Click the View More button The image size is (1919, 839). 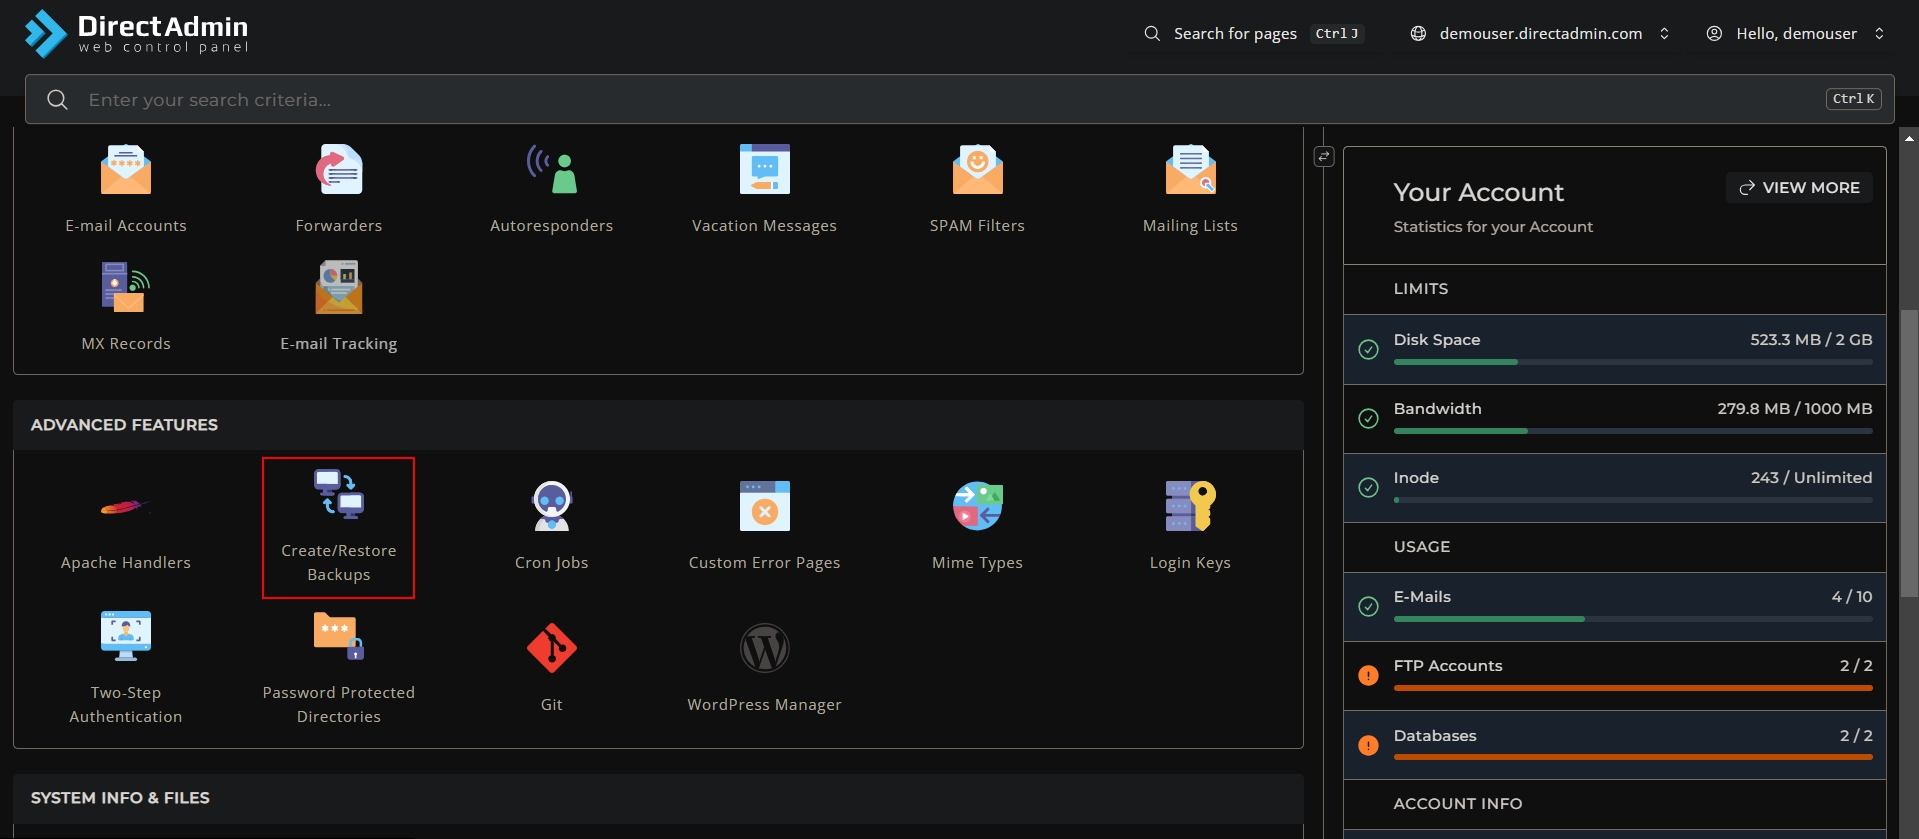[x=1799, y=188]
